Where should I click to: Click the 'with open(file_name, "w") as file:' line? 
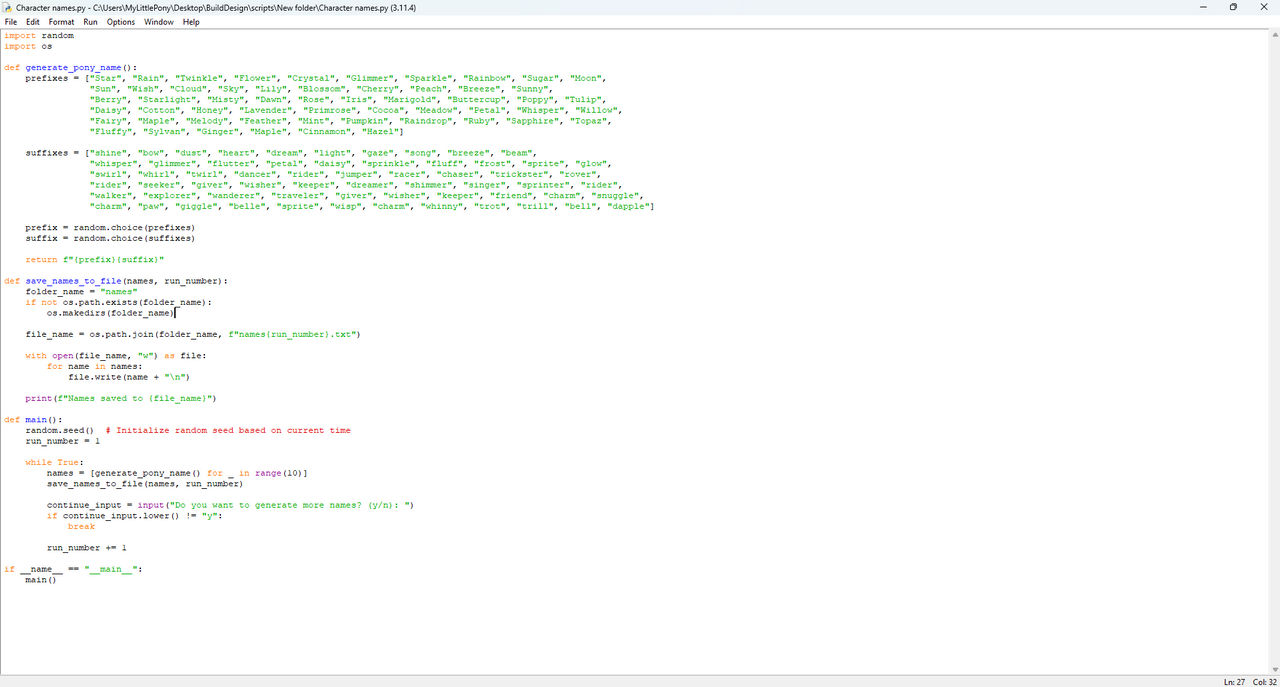[x=116, y=355]
